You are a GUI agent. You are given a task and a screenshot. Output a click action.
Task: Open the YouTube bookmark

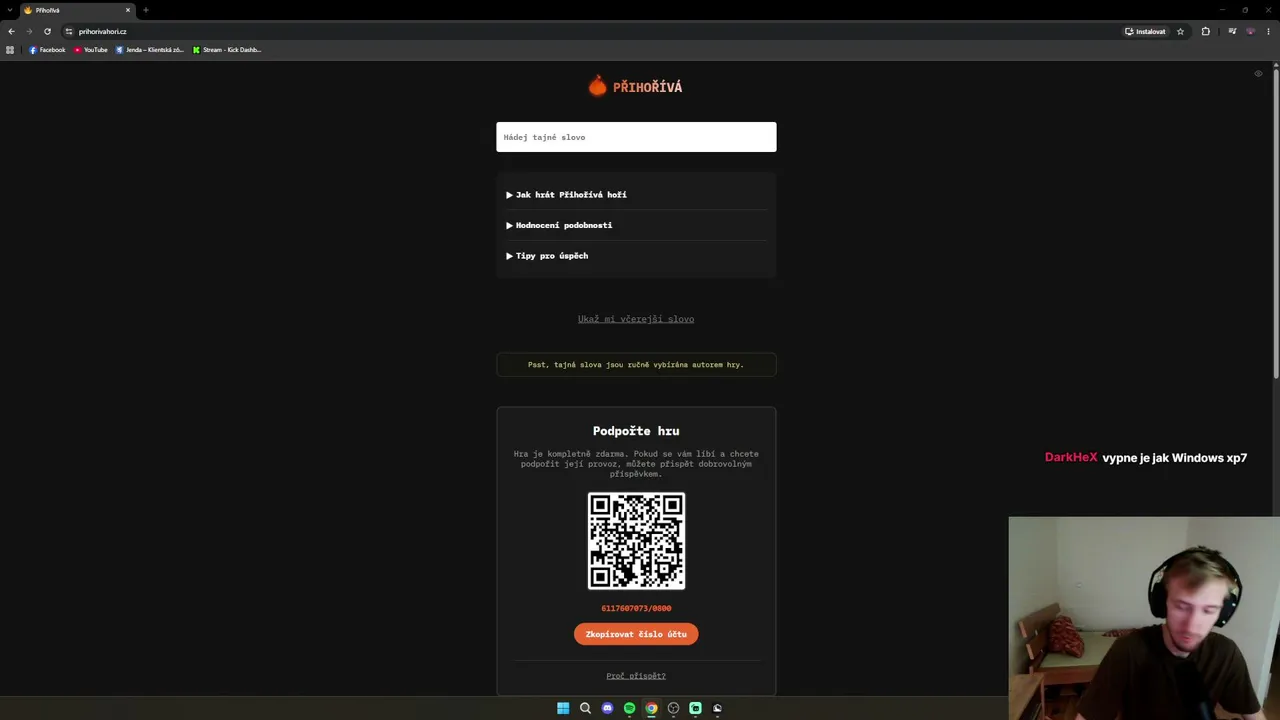(91, 50)
